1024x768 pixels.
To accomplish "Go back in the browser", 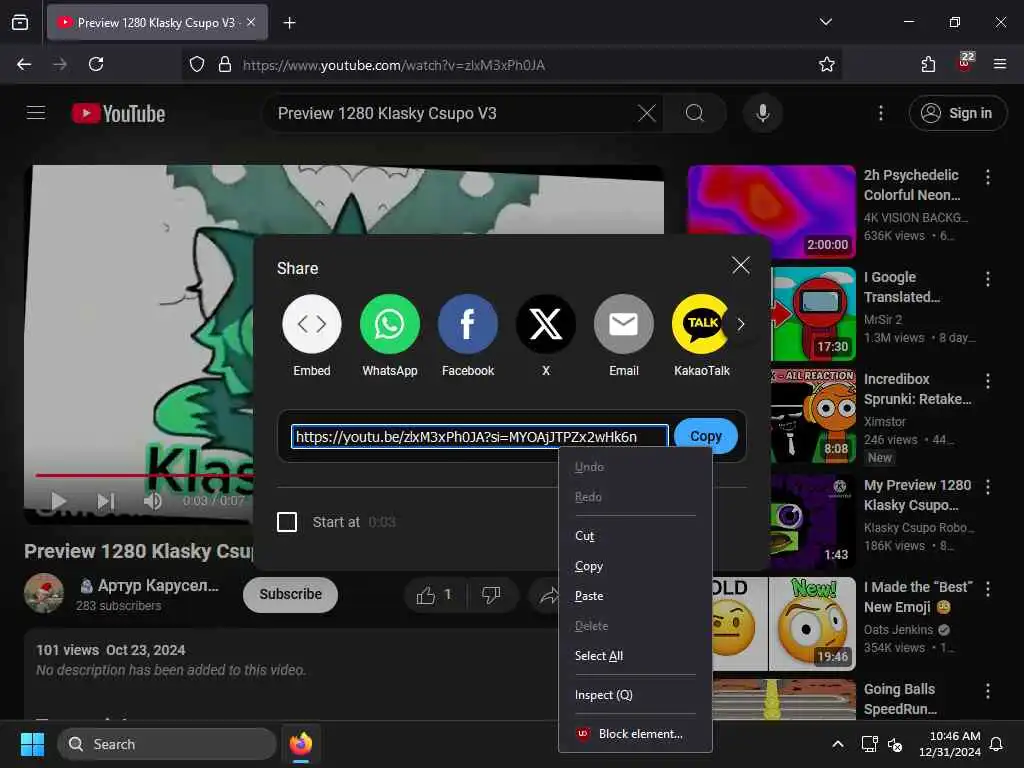I will [x=24, y=64].
